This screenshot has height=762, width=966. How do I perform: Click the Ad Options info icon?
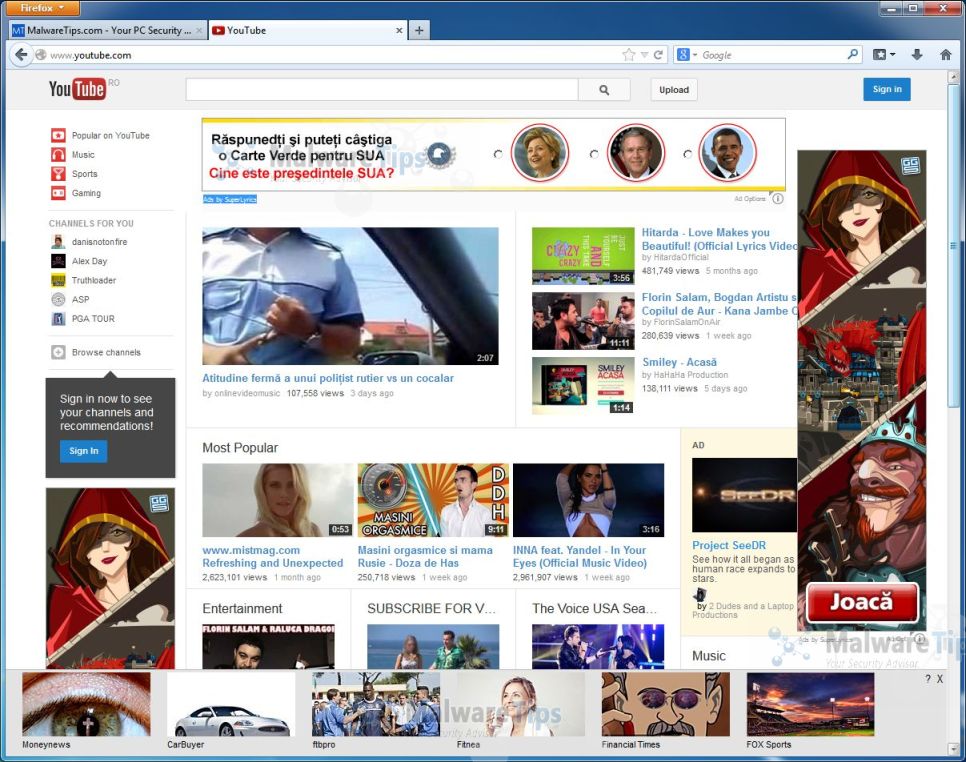click(x=778, y=198)
